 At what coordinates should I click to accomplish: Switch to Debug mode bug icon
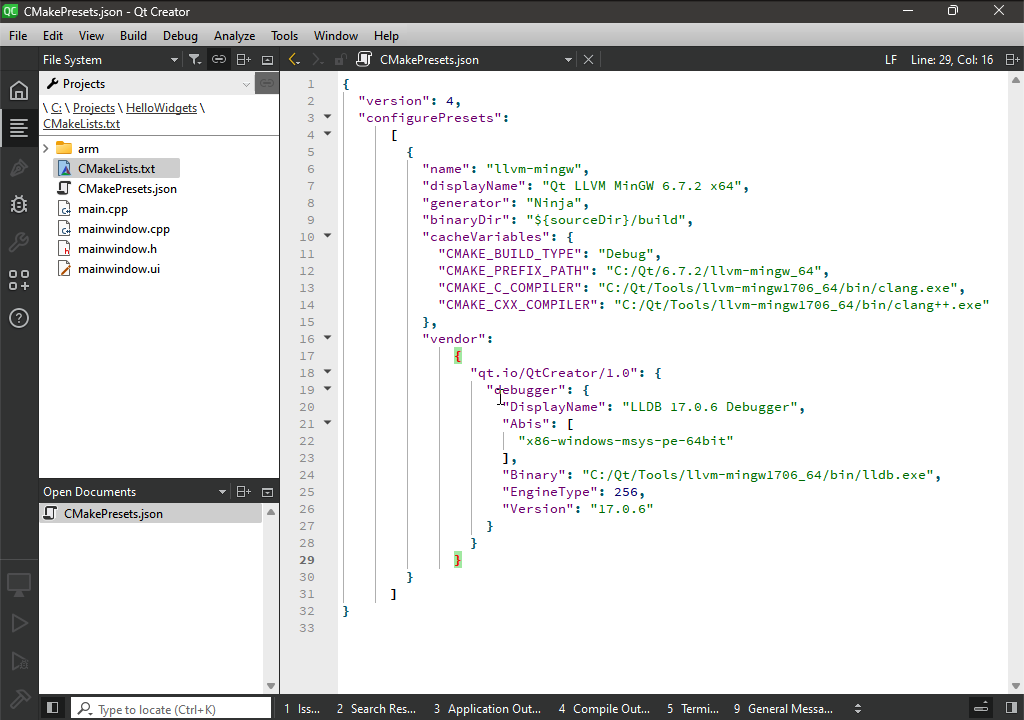[x=19, y=205]
